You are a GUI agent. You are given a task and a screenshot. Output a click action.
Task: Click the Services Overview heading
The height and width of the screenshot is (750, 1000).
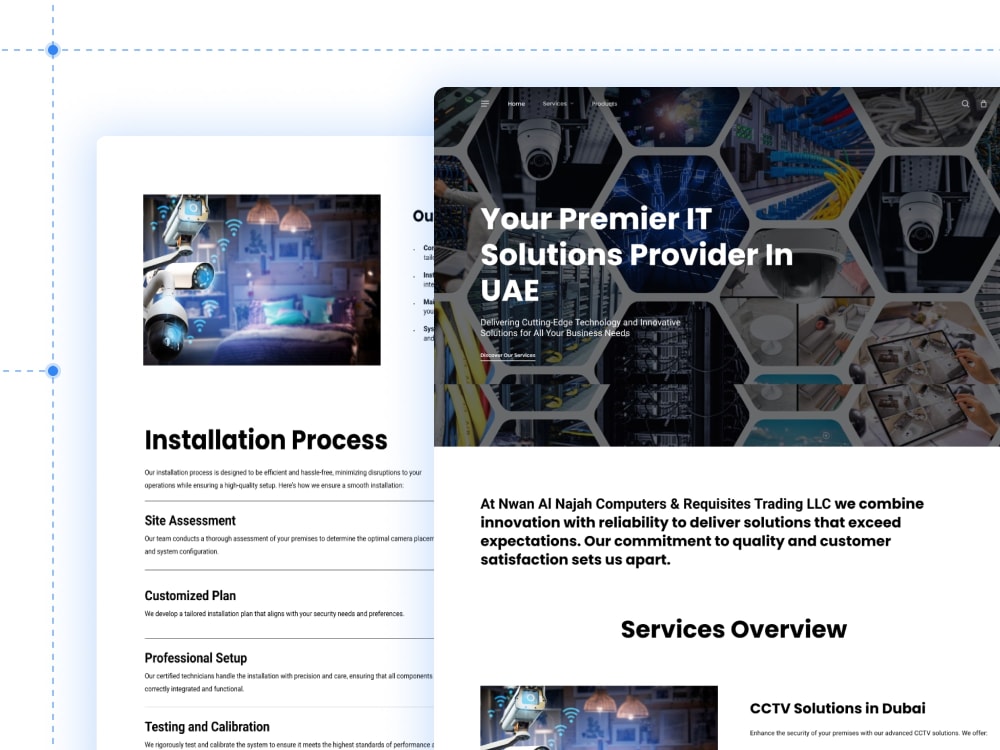tap(733, 629)
